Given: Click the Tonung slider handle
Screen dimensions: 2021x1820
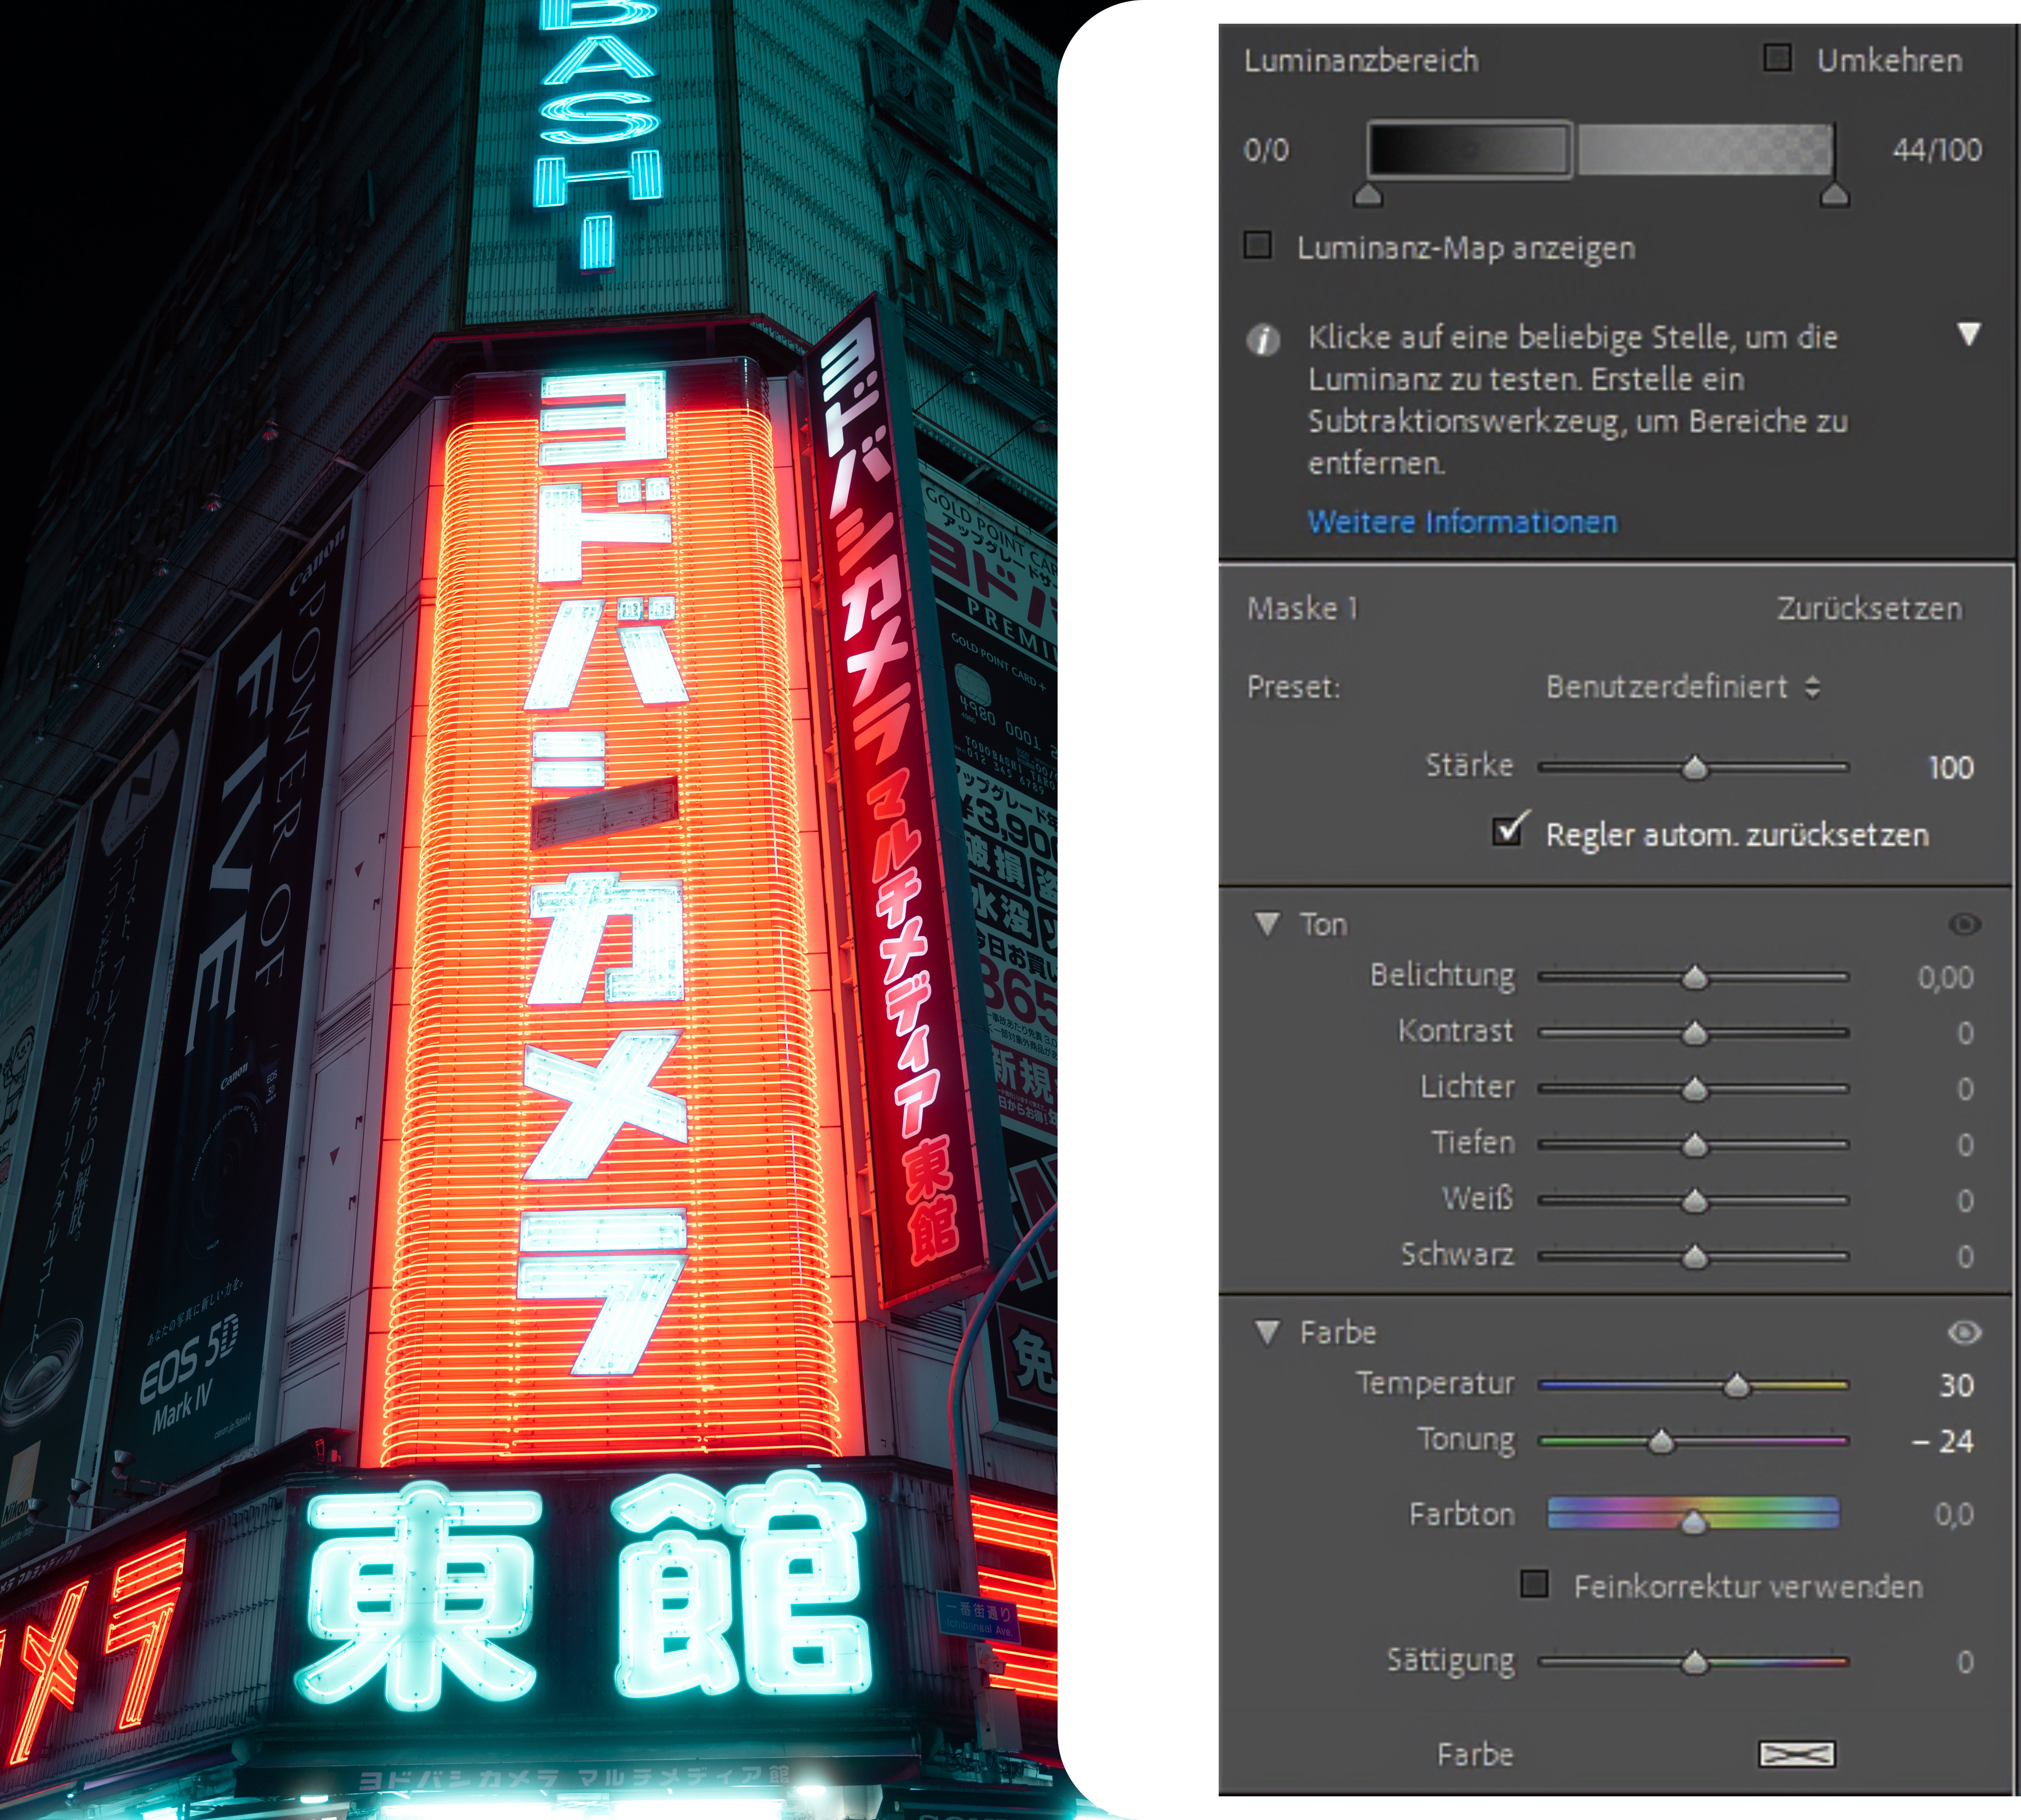Looking at the screenshot, I should pyautogui.click(x=1661, y=1441).
